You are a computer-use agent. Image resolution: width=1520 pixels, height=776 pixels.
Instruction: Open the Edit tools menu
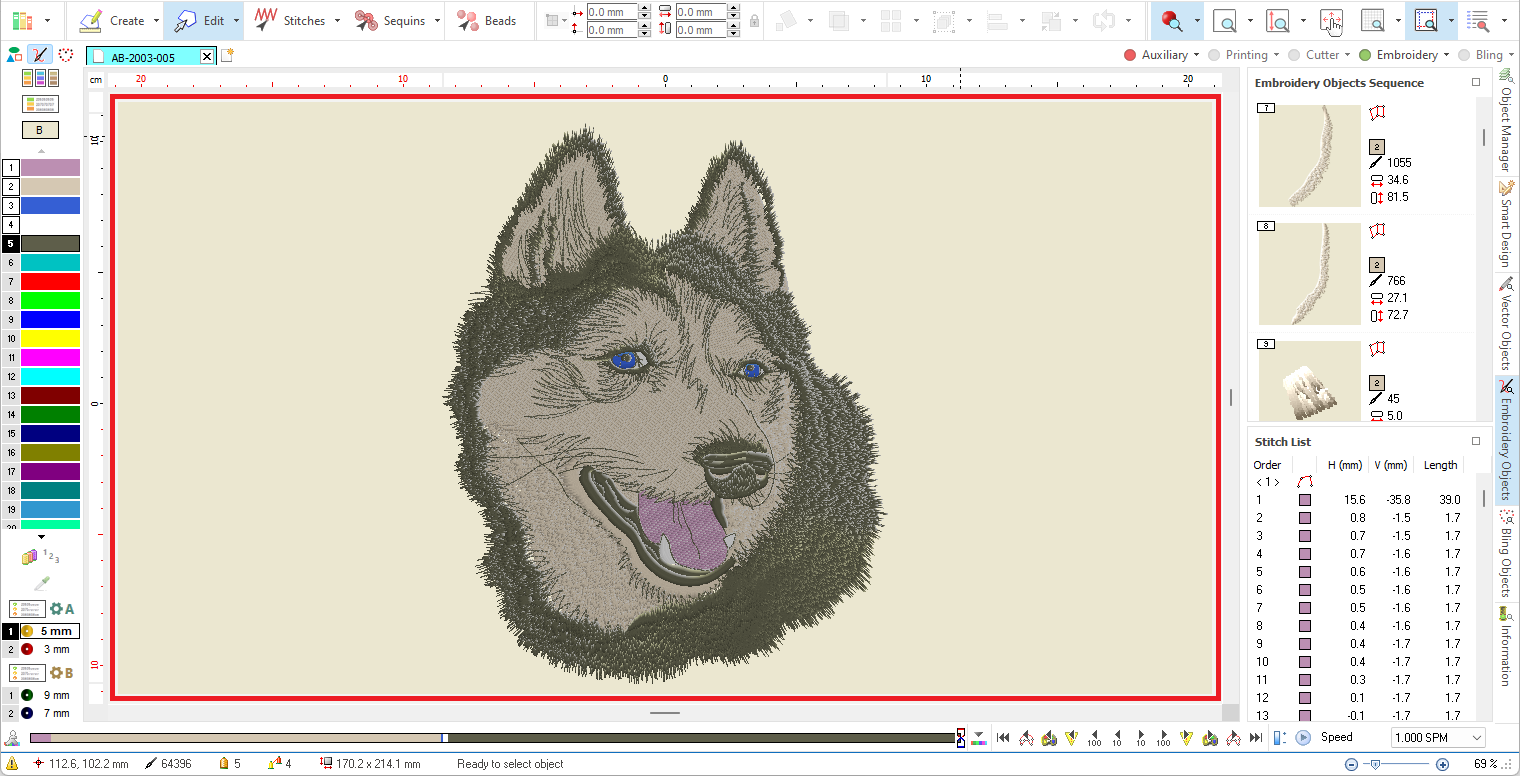coord(203,20)
